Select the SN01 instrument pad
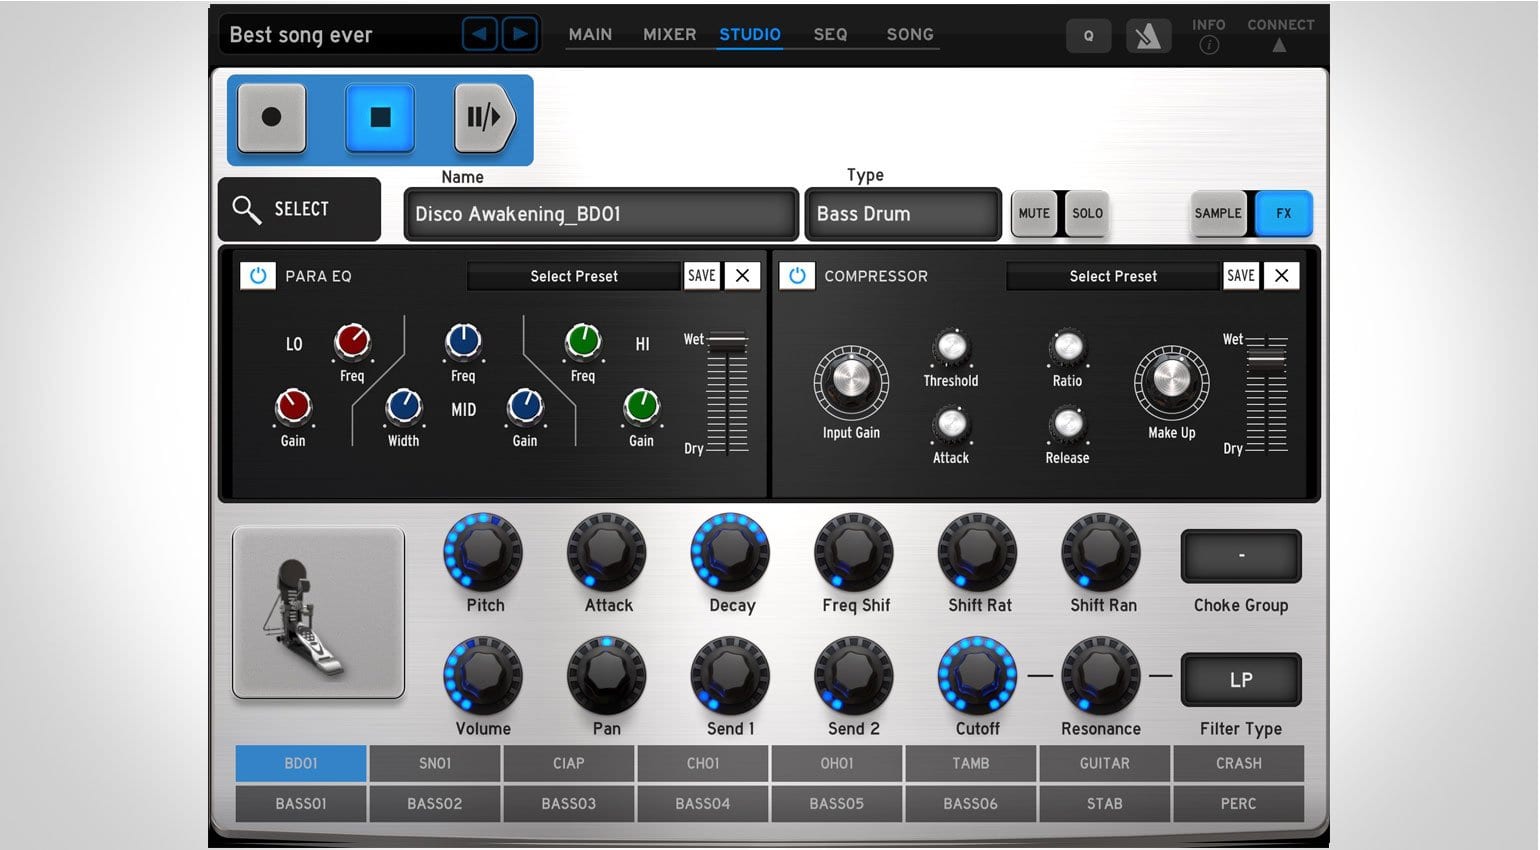This screenshot has height=850, width=1540. (435, 763)
